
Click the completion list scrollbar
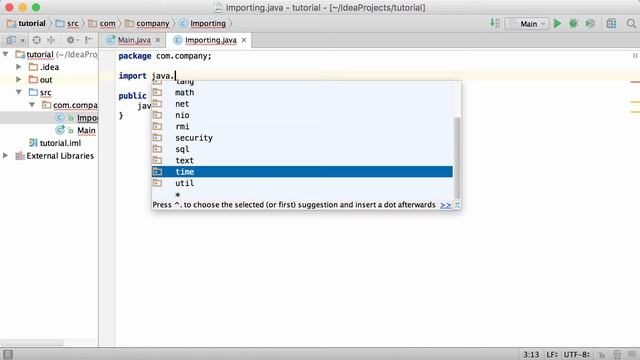point(457,158)
